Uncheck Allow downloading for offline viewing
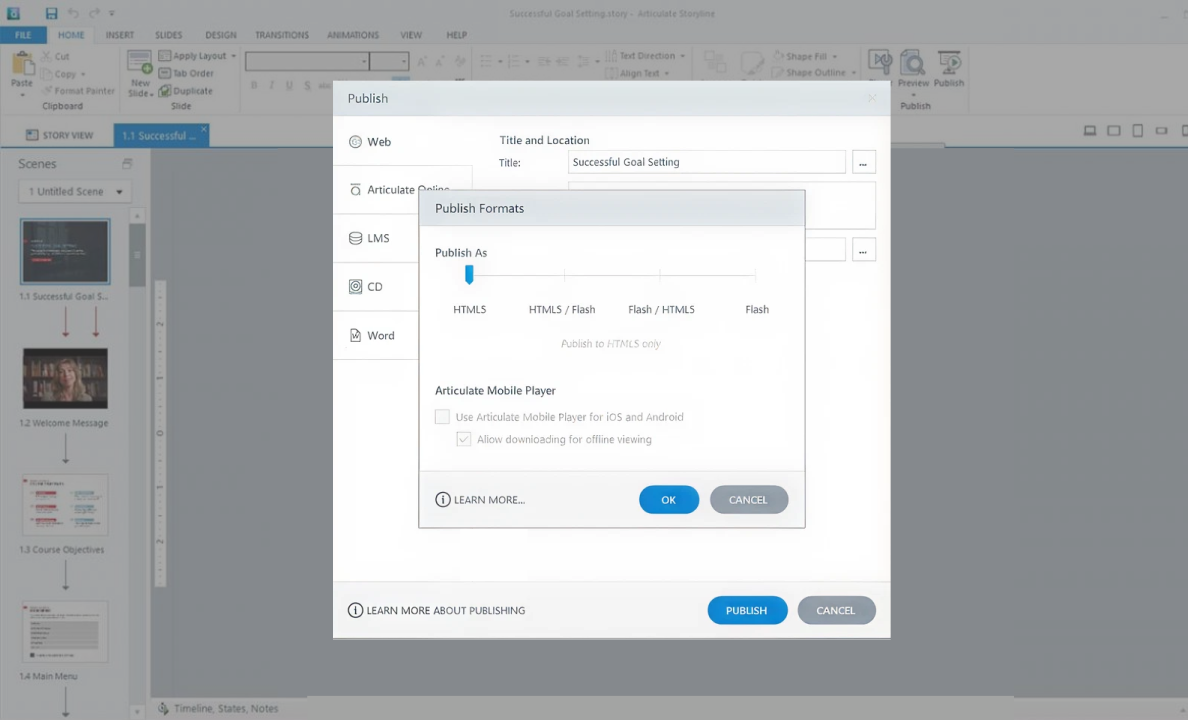This screenshot has width=1188, height=720. pos(463,439)
